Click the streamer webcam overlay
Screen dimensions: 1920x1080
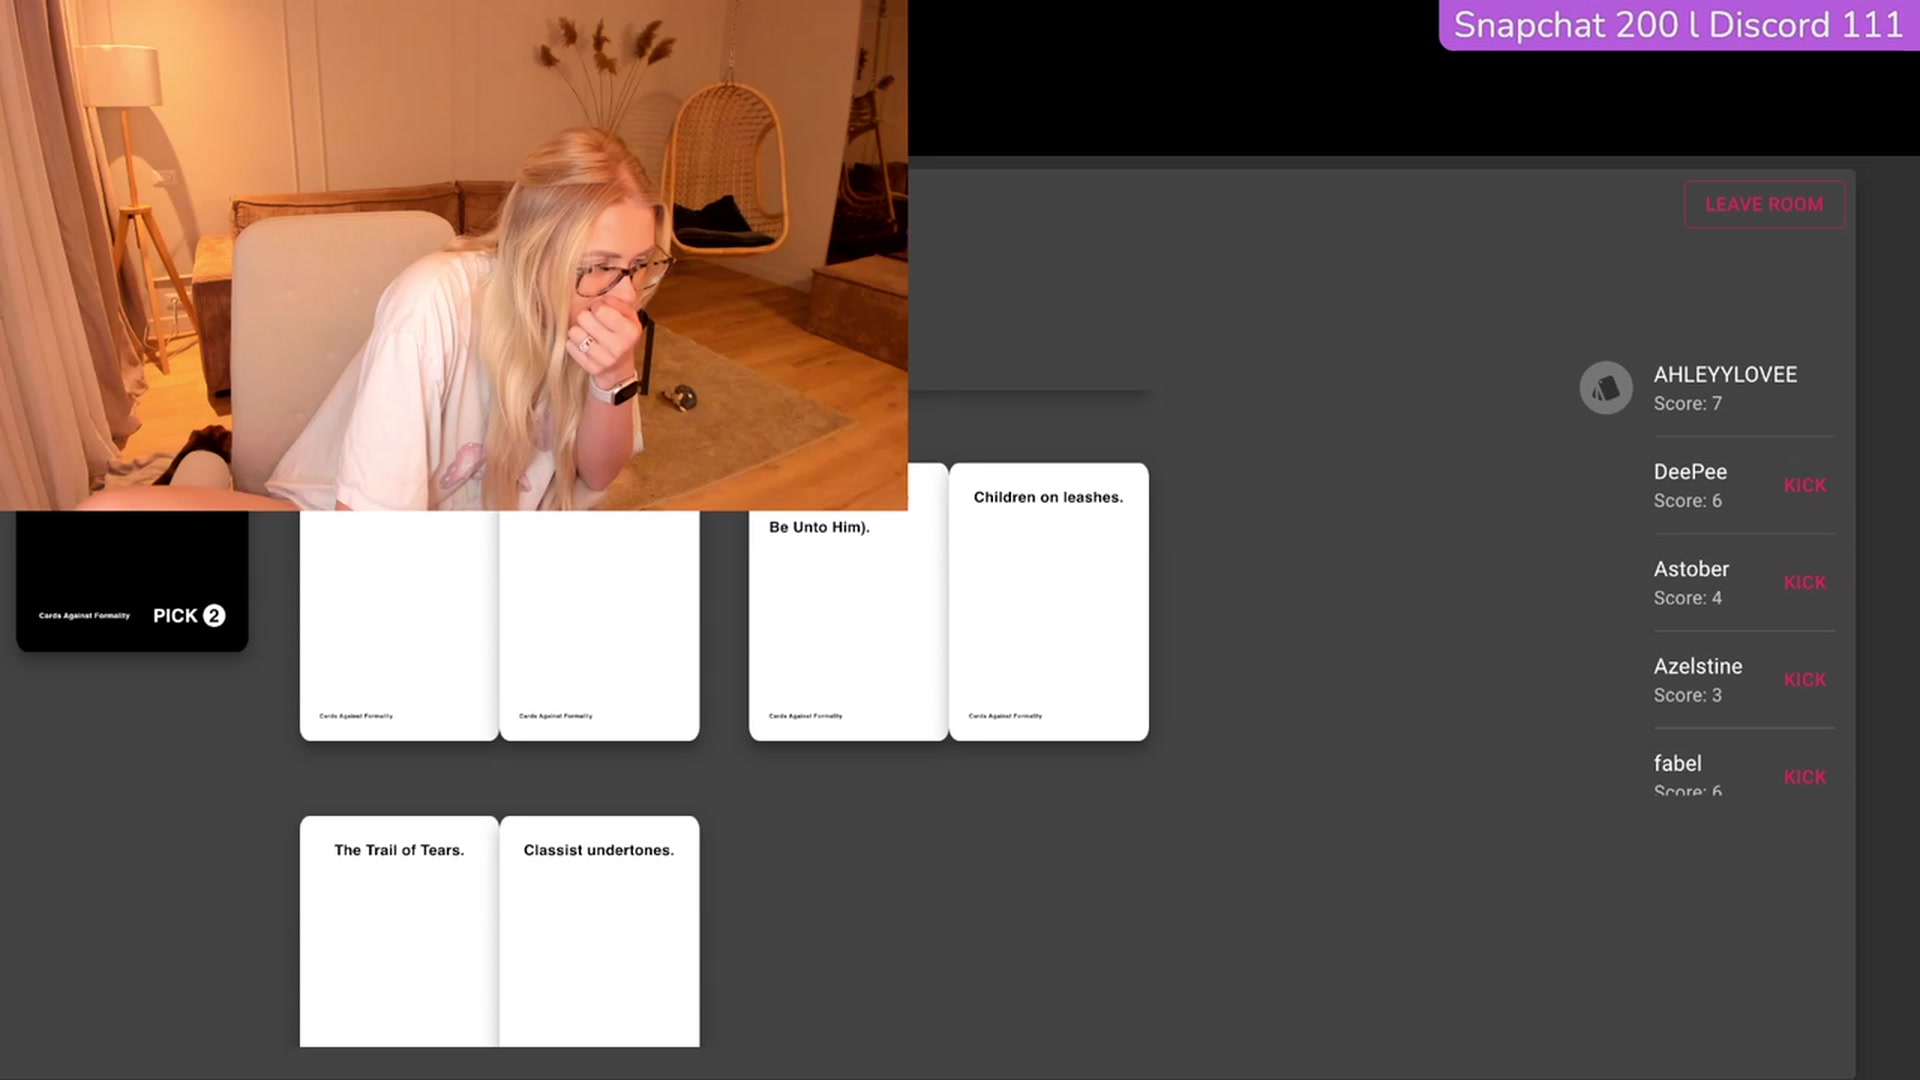pos(454,255)
